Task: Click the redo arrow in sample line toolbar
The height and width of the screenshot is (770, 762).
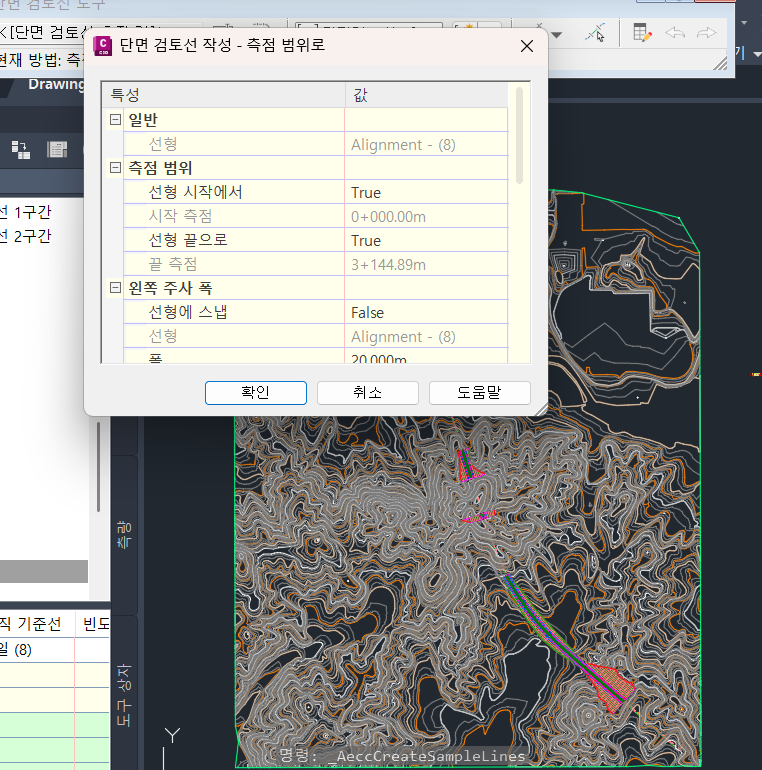Action: (706, 33)
